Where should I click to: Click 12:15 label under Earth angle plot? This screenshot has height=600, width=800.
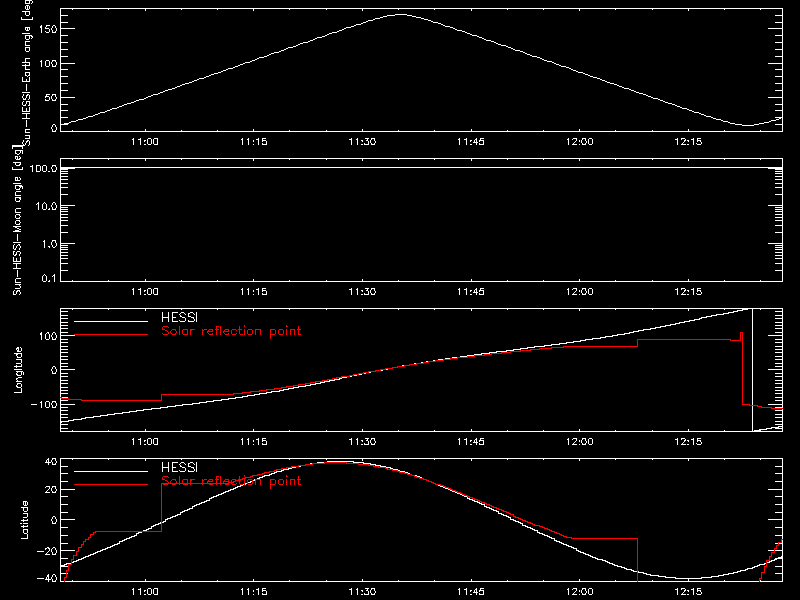688,141
